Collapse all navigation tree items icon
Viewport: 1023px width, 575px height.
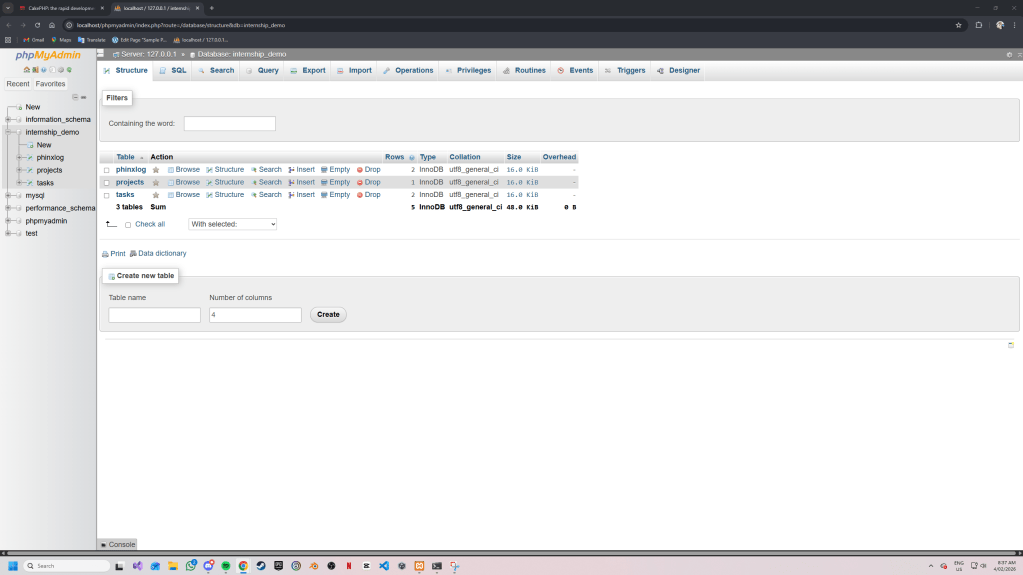click(74, 97)
